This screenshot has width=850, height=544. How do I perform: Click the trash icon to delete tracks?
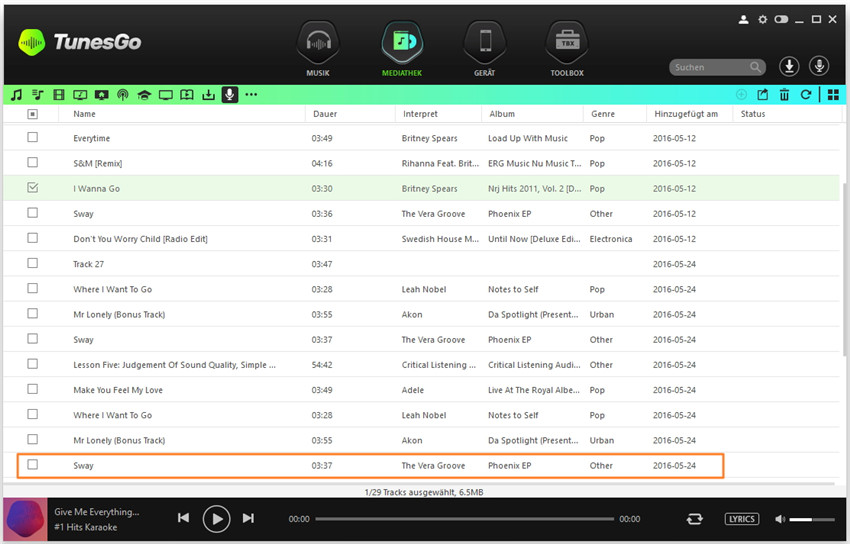coord(784,95)
